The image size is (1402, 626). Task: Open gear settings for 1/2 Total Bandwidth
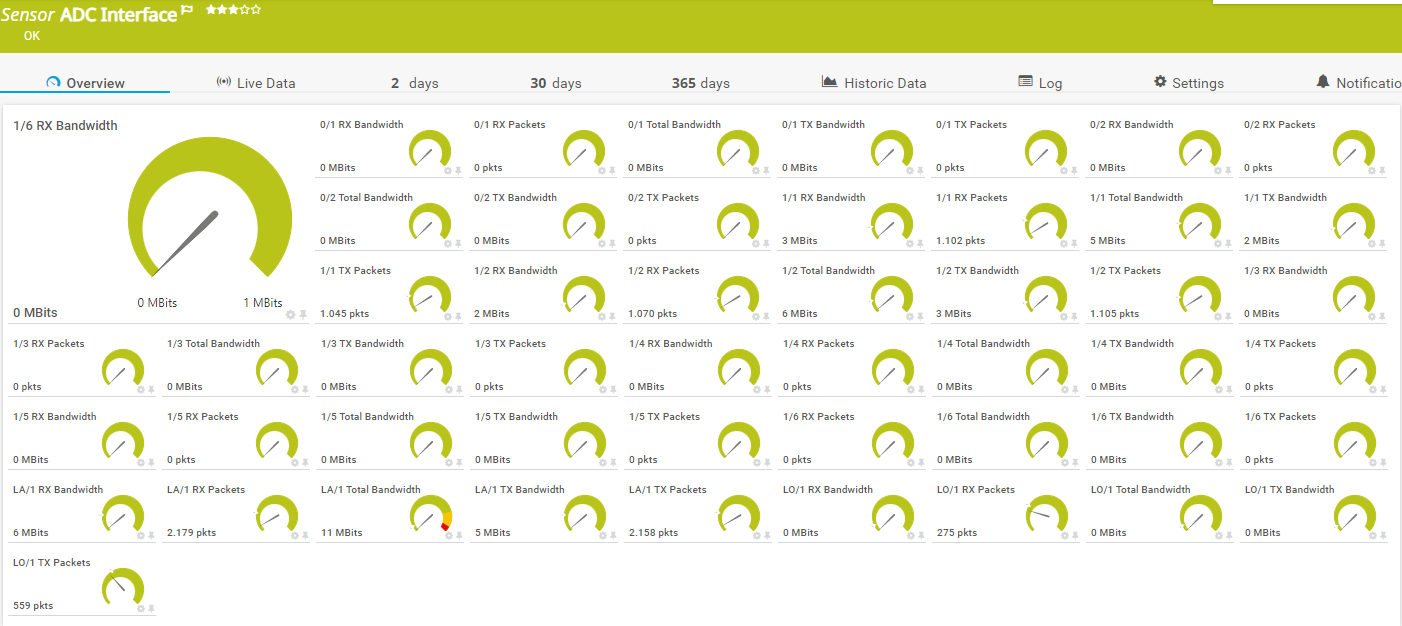coord(910,317)
